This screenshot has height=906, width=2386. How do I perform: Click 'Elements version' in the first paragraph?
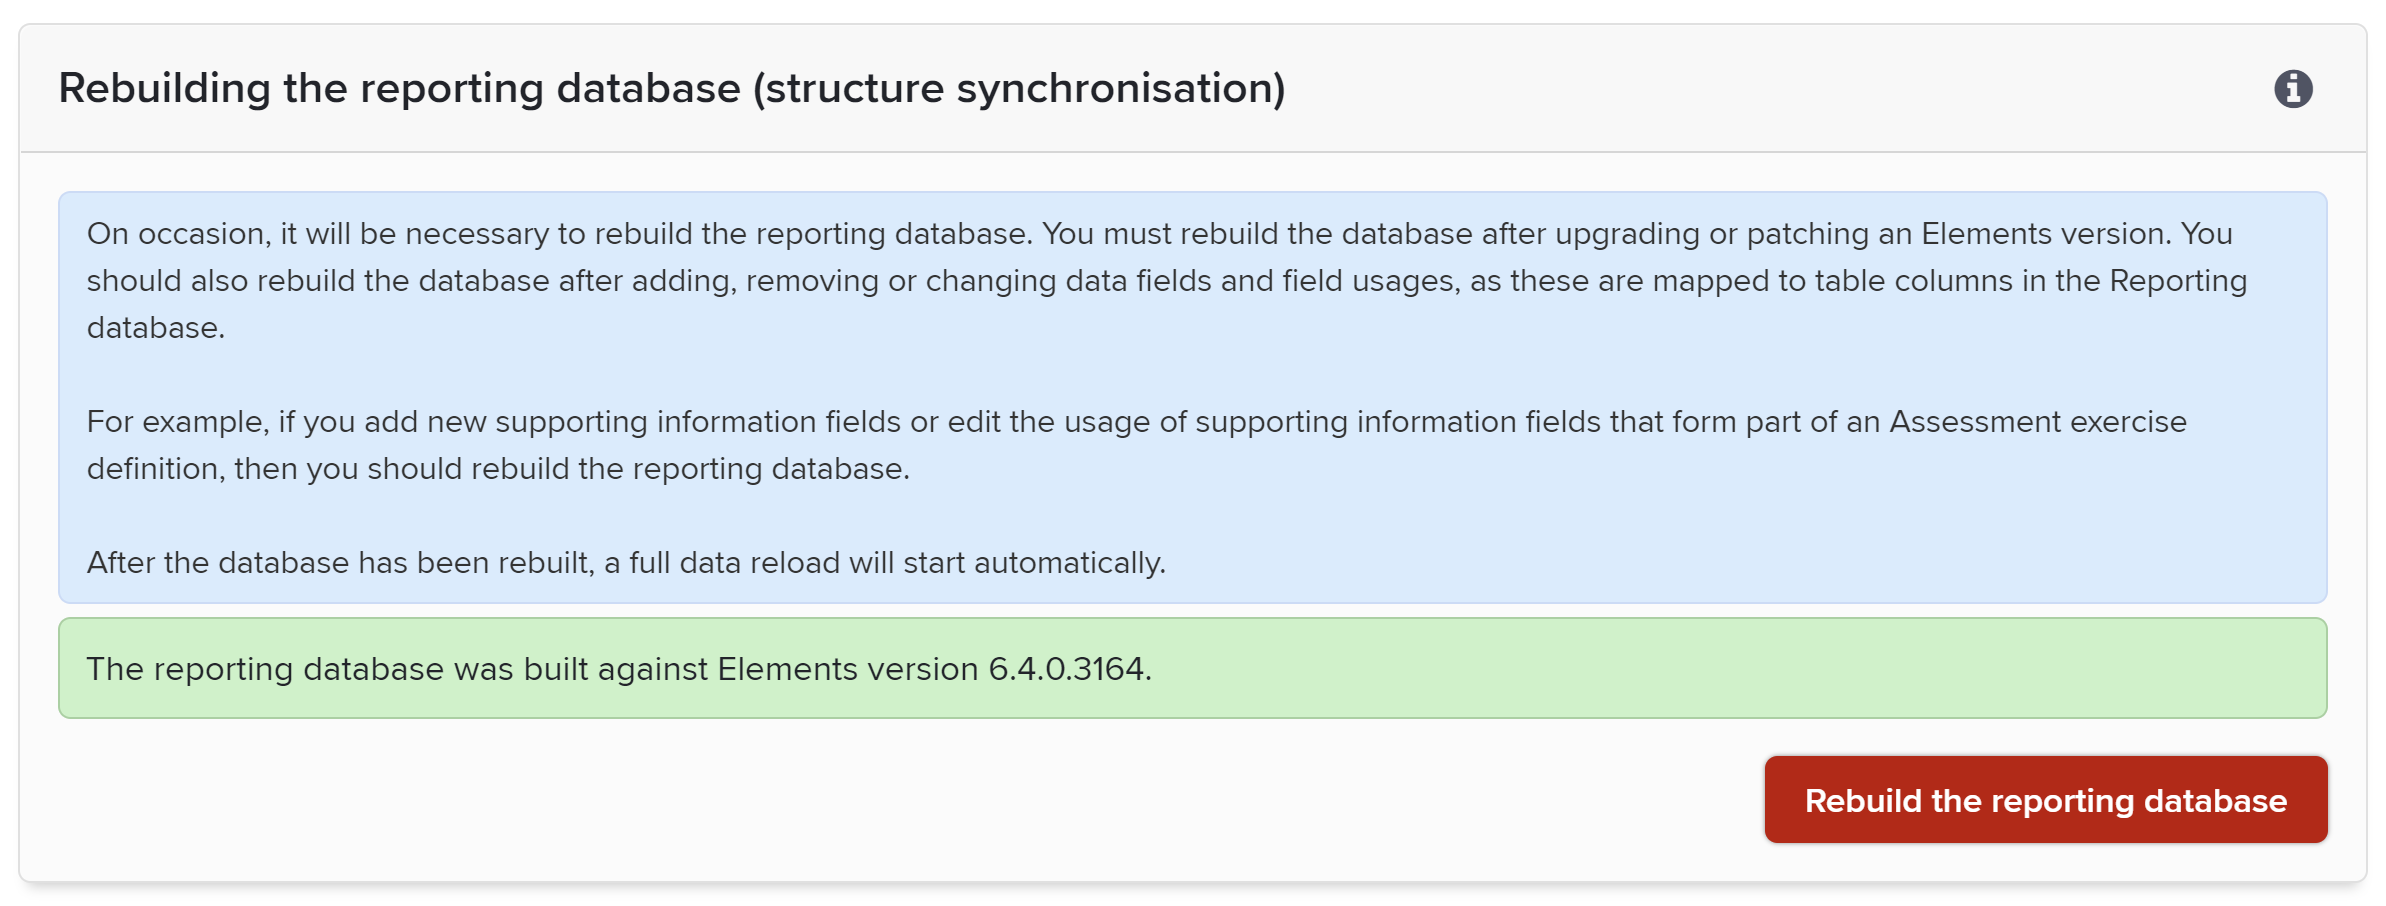coord(2045,234)
